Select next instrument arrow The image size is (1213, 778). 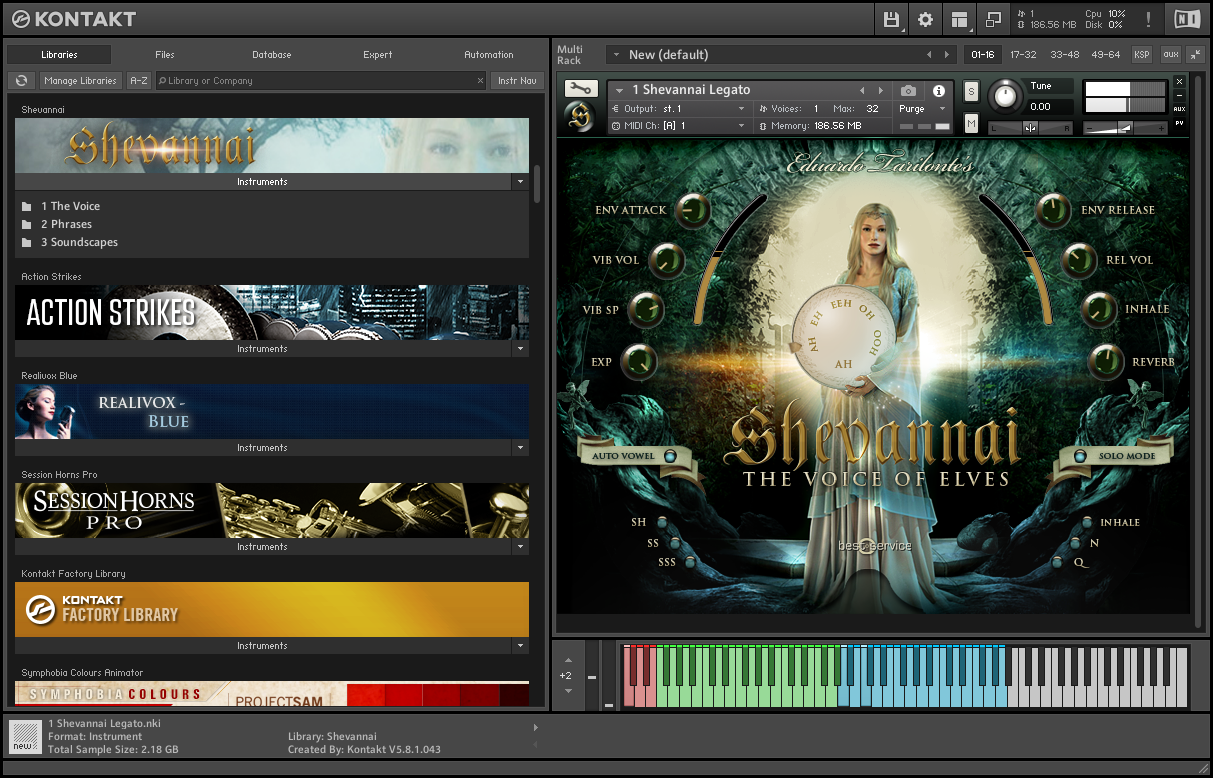880,90
